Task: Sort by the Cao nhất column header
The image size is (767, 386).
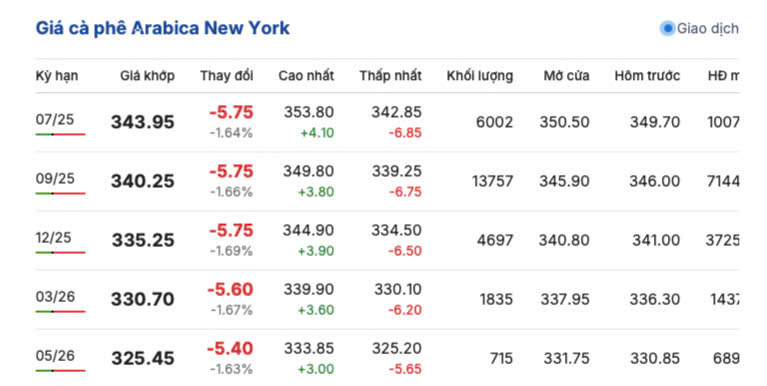Action: [306, 76]
